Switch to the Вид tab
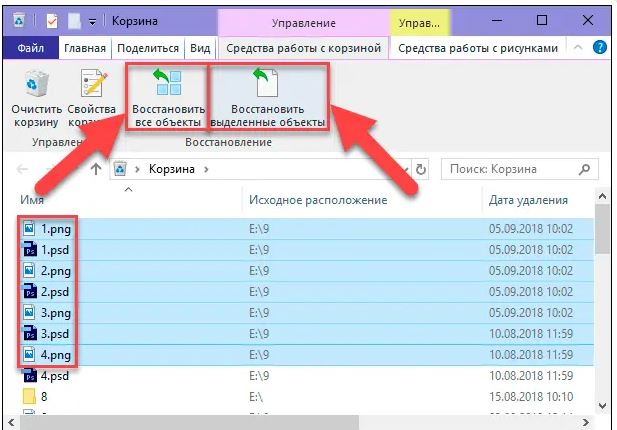This screenshot has width=617, height=430. [200, 48]
